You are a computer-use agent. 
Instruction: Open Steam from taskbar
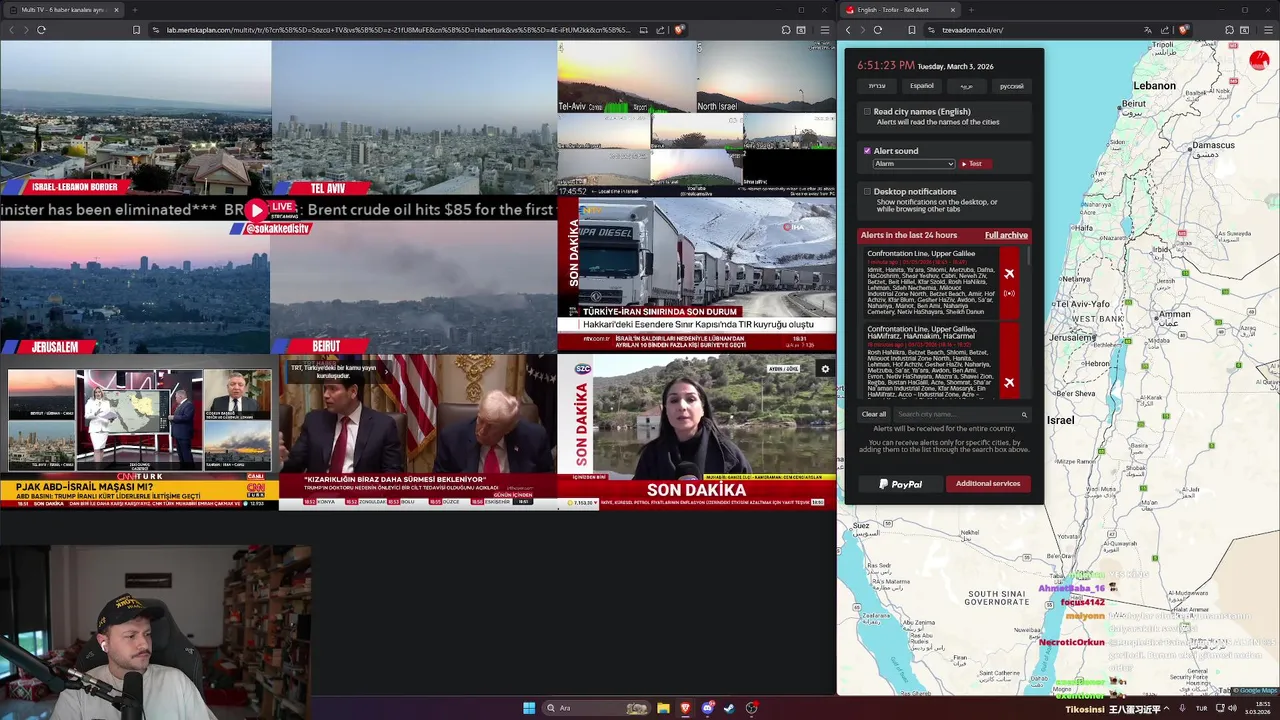pyautogui.click(x=729, y=708)
